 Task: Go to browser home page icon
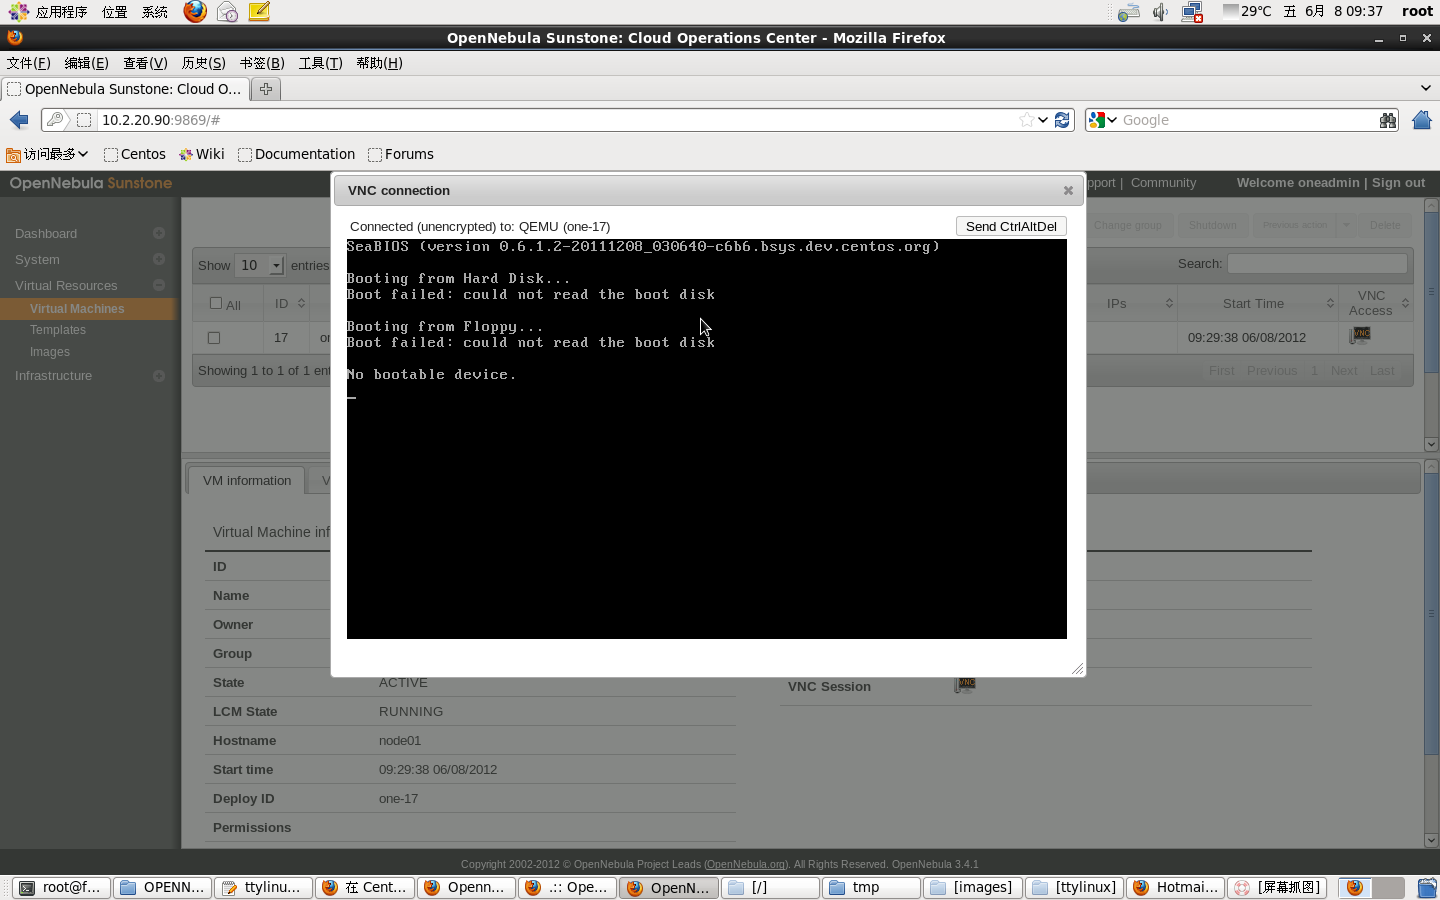pyautogui.click(x=1422, y=120)
